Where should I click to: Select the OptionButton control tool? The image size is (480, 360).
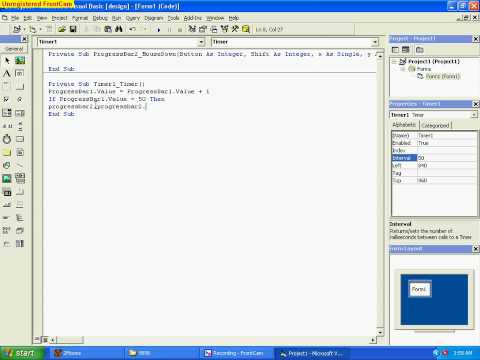[x=20, y=100]
